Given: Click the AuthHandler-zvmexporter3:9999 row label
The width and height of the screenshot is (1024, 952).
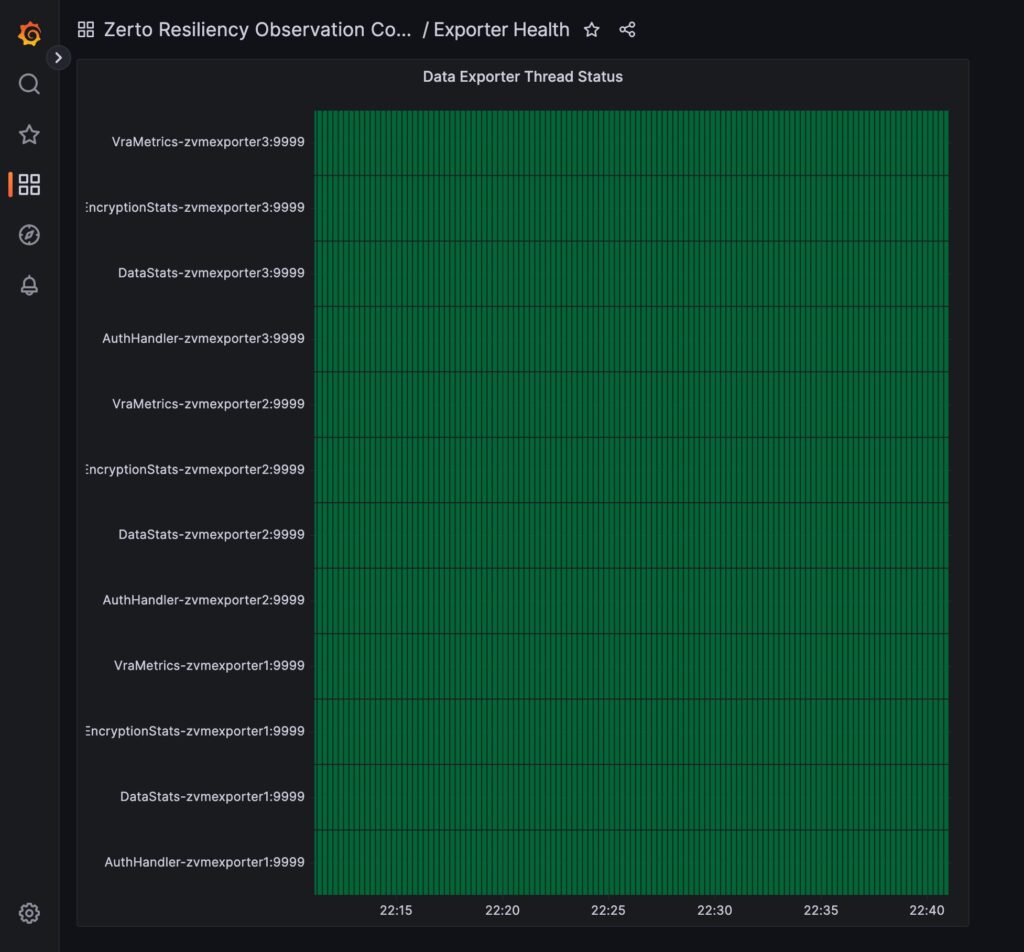Looking at the screenshot, I should [x=203, y=338].
